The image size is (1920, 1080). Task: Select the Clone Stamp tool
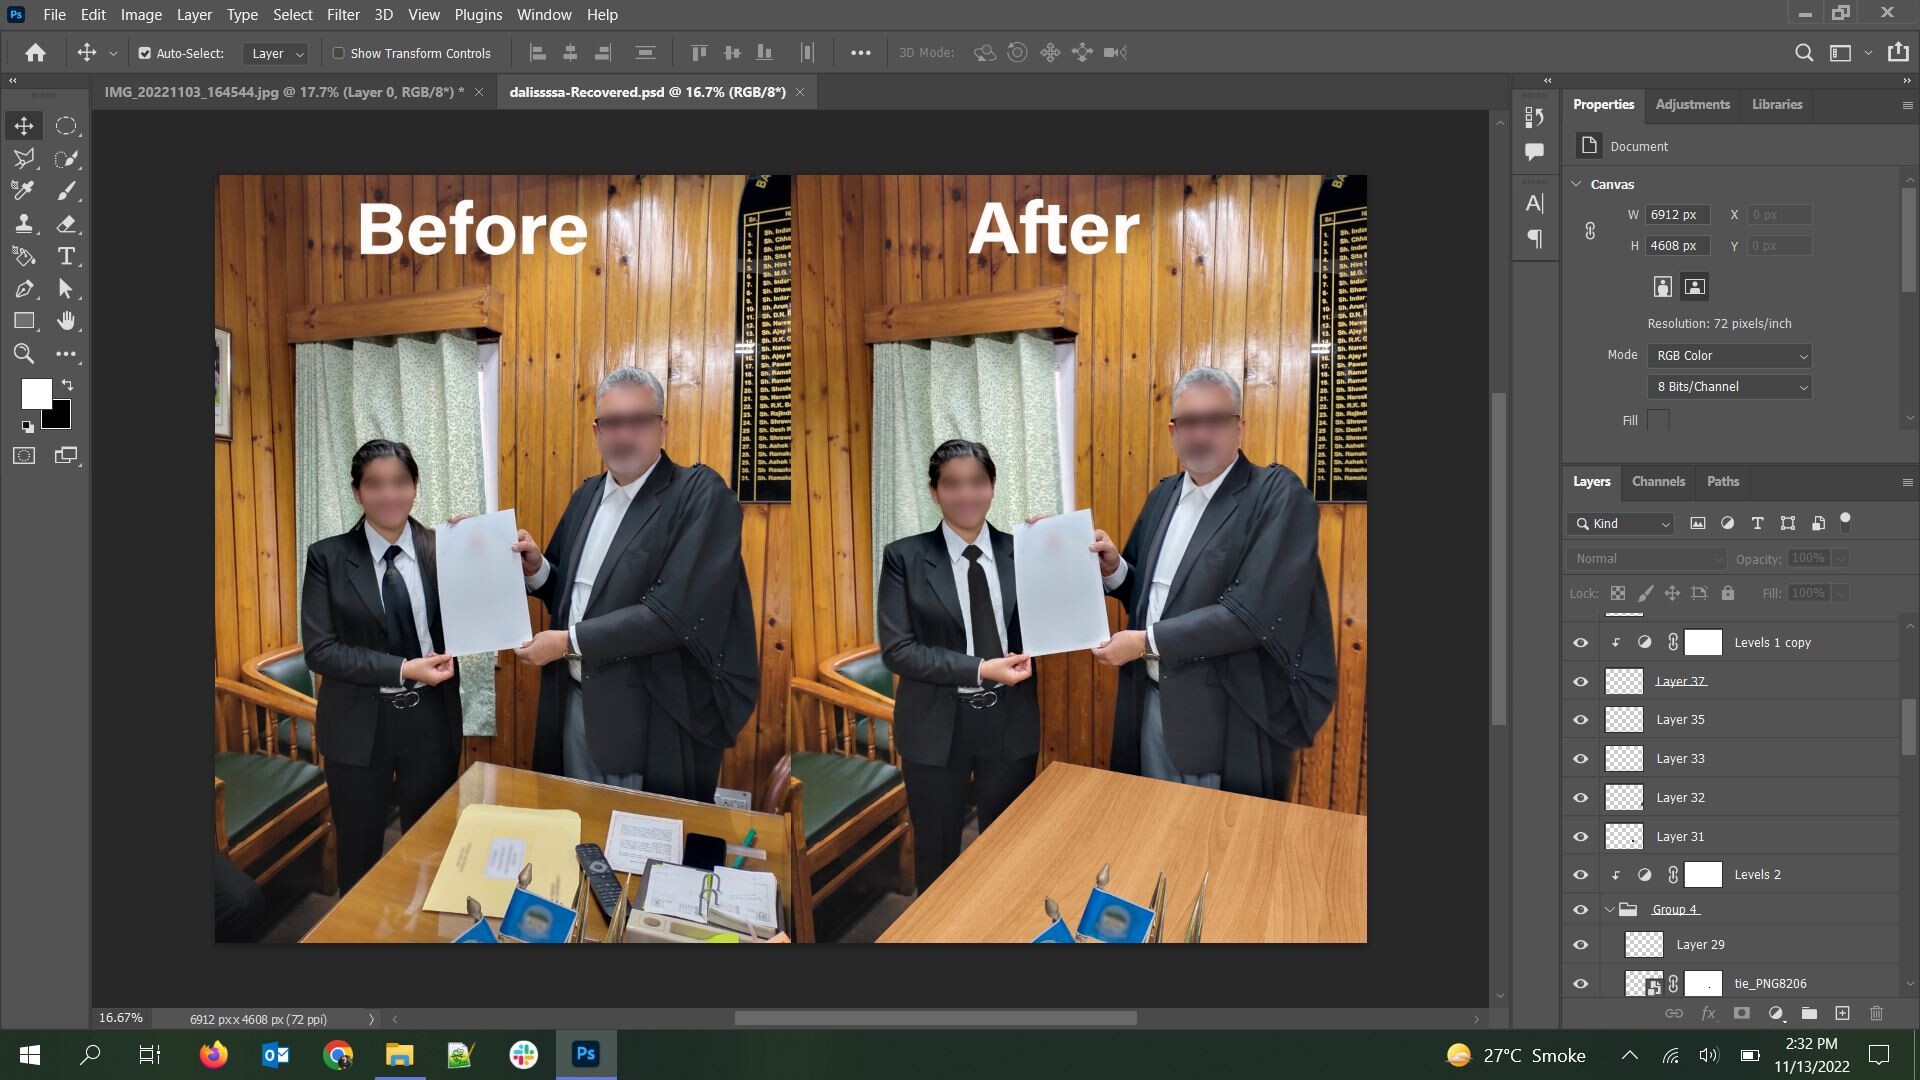pos(24,224)
